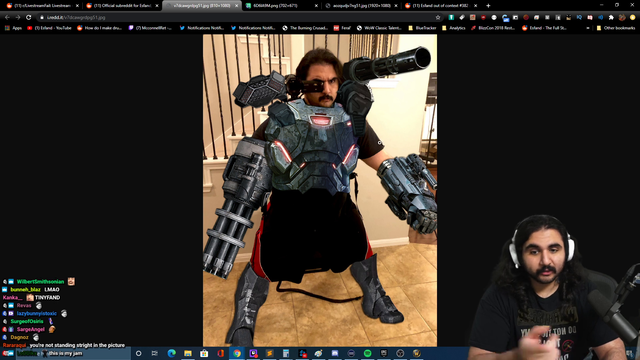Viewport: 640px width, 360px height.
Task: Open Microsoft Edge from the taskbar
Action: coord(171,353)
